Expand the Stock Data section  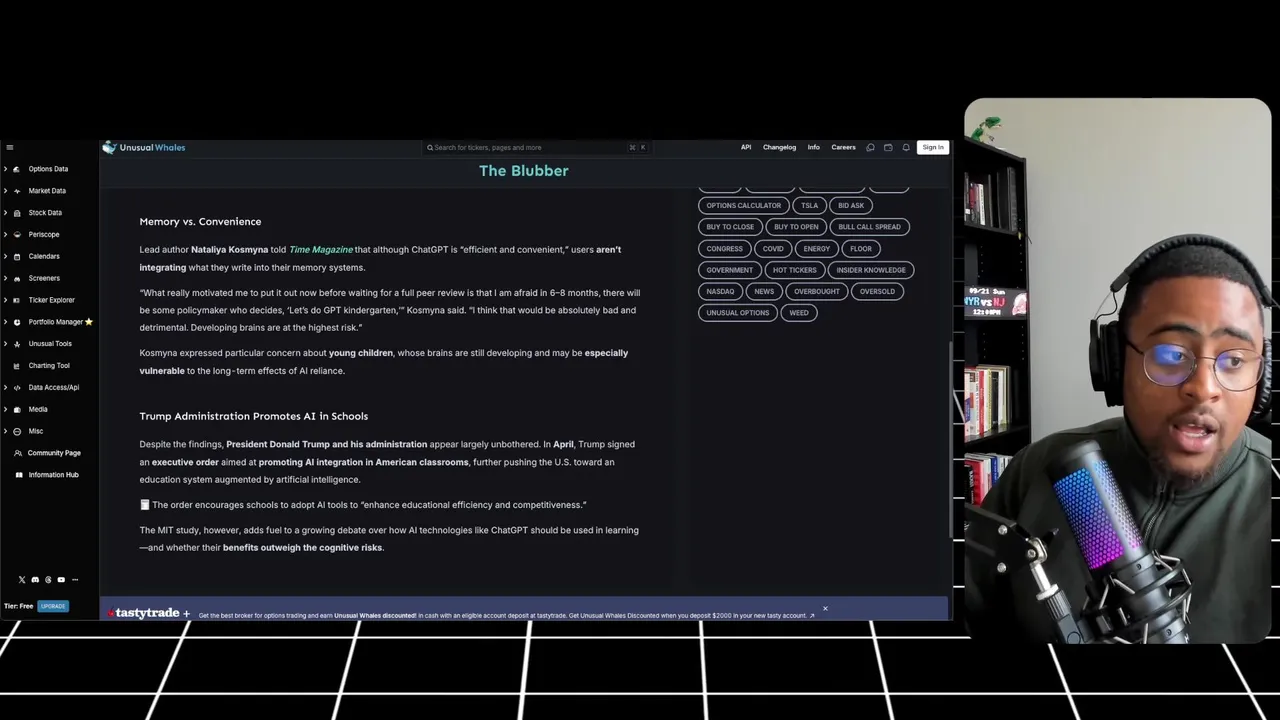[x=6, y=213]
